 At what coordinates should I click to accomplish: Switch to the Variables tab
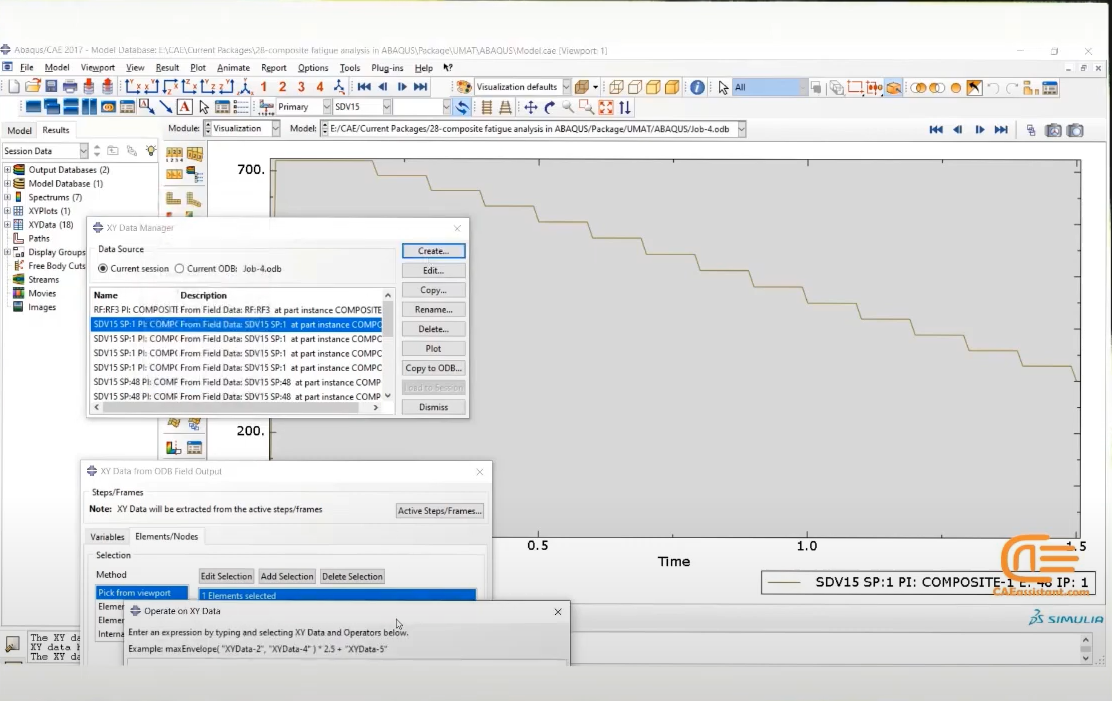click(107, 537)
